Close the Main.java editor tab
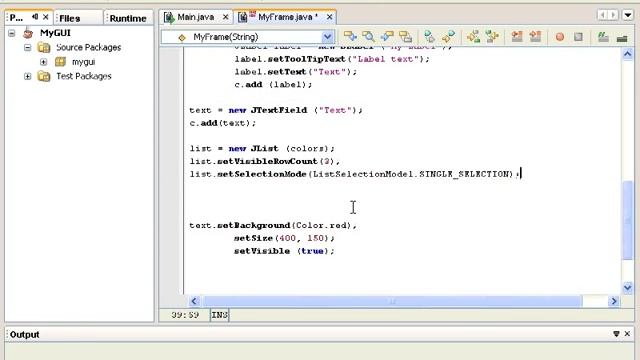Image resolution: width=640 pixels, height=360 pixels. (225, 17)
